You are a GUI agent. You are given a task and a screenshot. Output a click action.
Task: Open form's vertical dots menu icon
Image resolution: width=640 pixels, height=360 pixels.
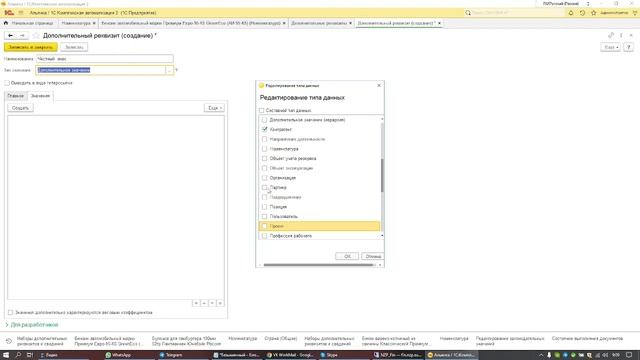(621, 36)
